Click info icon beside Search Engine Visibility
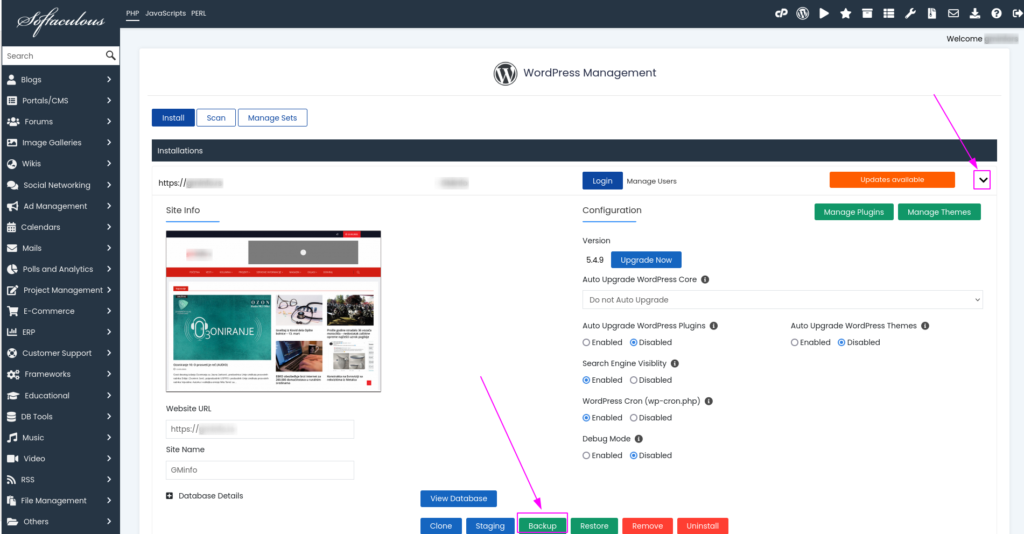Screen dimensions: 1024x534 (x=675, y=364)
